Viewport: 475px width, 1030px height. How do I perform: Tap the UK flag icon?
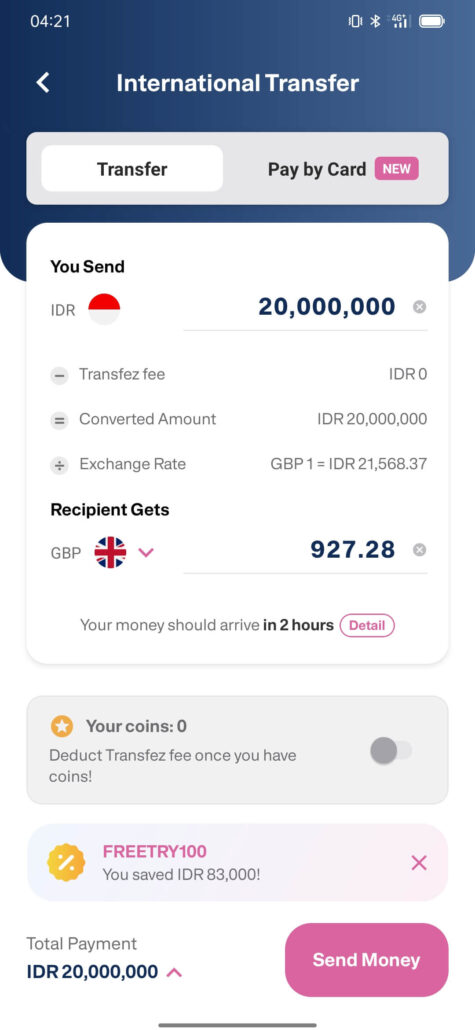coord(110,552)
